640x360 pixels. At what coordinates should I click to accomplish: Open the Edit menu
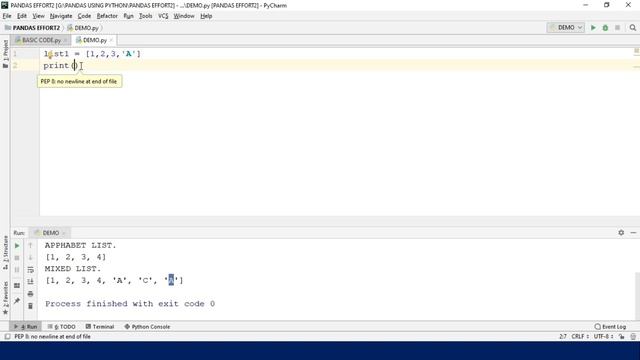22,16
